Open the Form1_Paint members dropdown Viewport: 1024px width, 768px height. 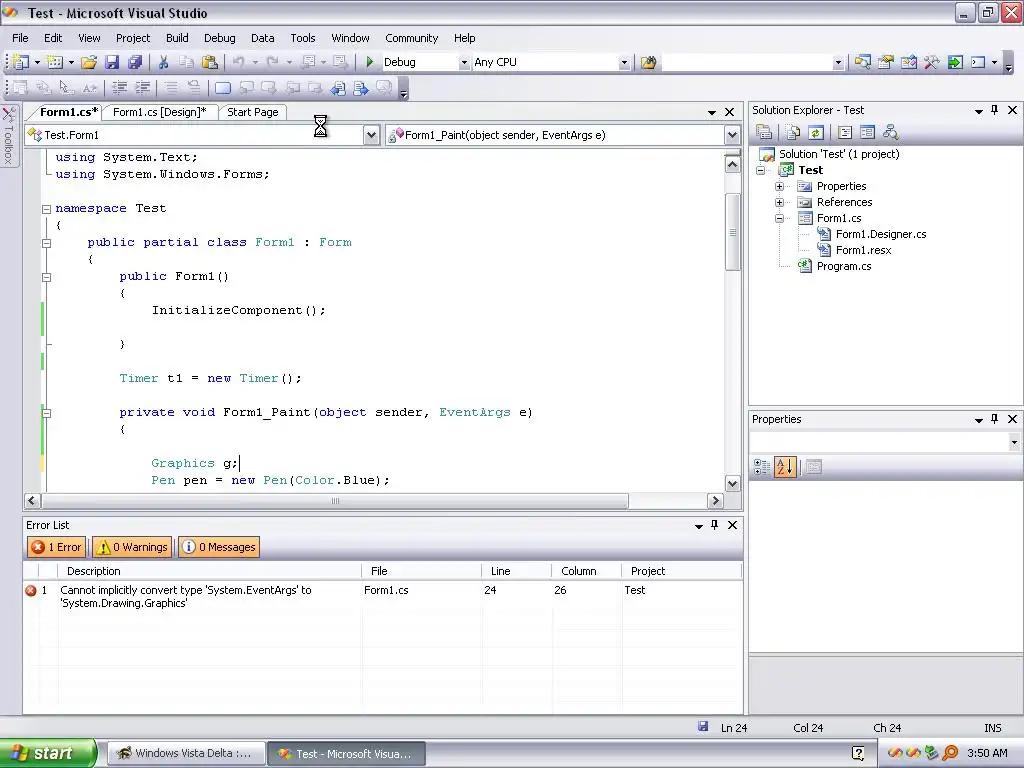732,135
